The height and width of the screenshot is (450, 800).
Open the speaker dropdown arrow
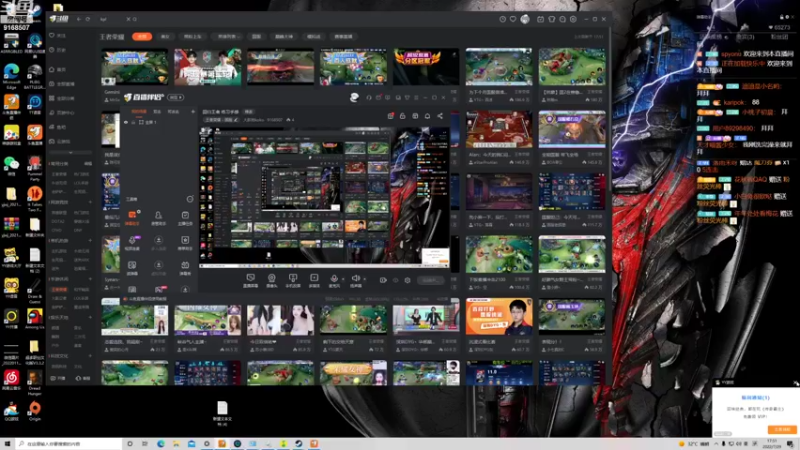click(x=364, y=279)
